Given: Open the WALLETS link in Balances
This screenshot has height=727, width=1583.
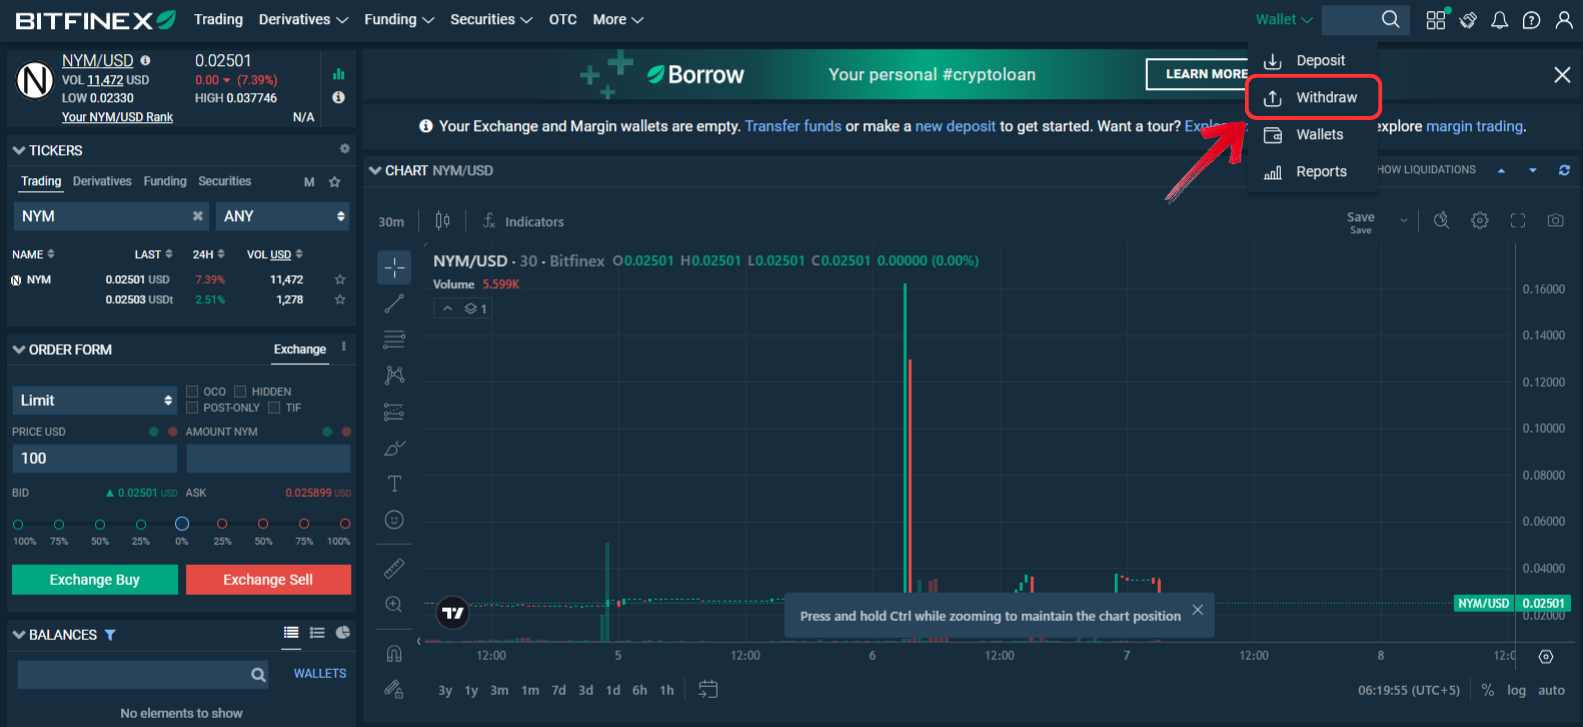Looking at the screenshot, I should coord(320,673).
